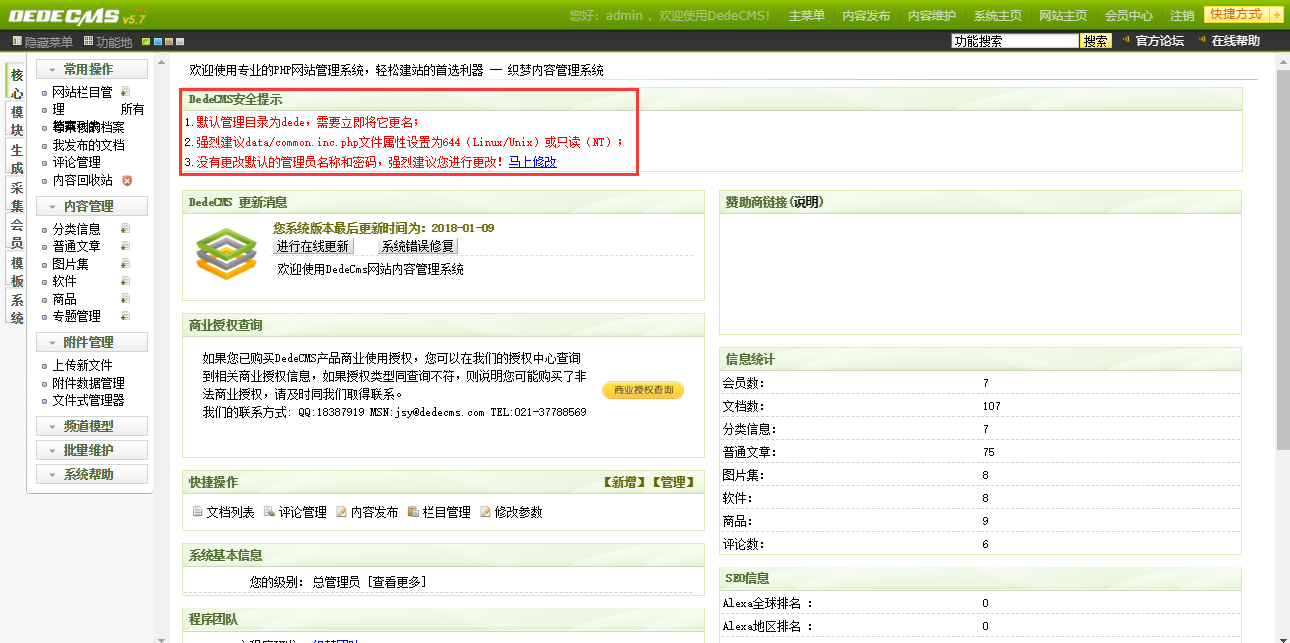Screen dimensions: 1290x643
Task: Click the add icon next to 分类信息
Action: [x=125, y=229]
